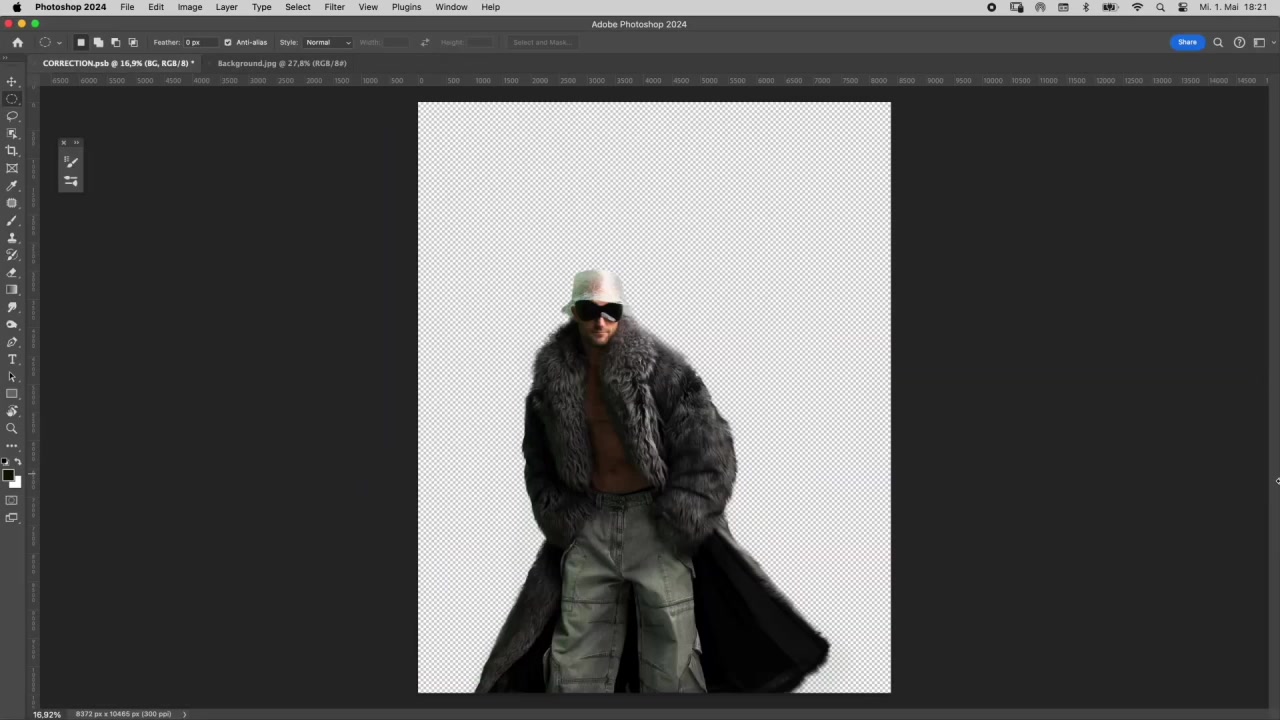Select the Move tool
This screenshot has height=720, width=1280.
[12, 82]
